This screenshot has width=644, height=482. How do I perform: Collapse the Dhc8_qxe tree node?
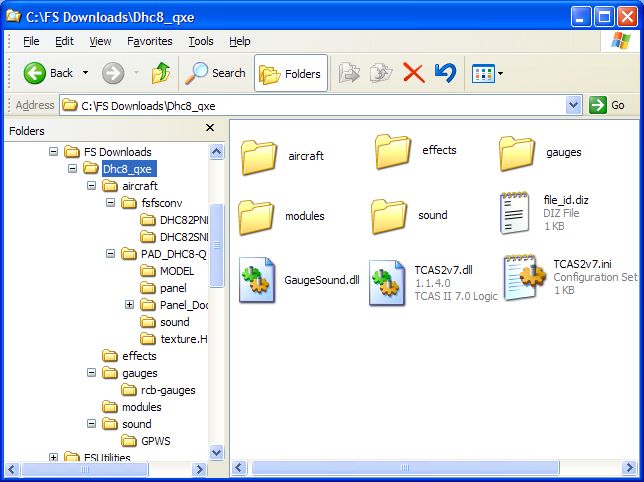point(73,169)
